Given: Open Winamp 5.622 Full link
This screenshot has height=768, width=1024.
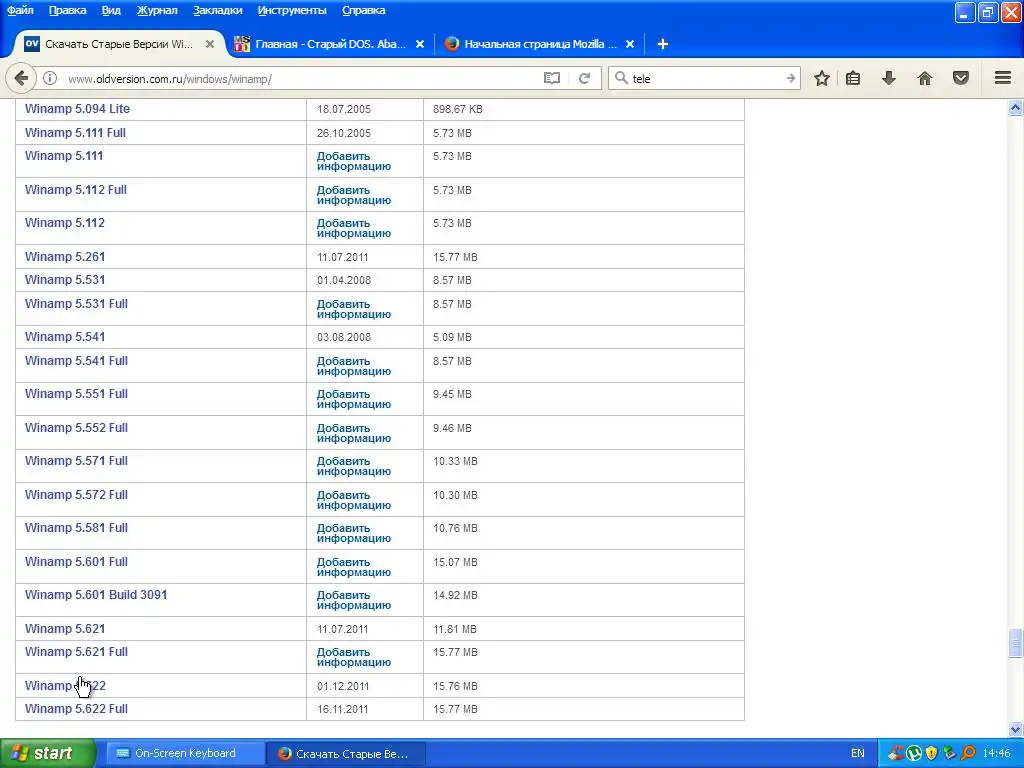Looking at the screenshot, I should point(76,709).
